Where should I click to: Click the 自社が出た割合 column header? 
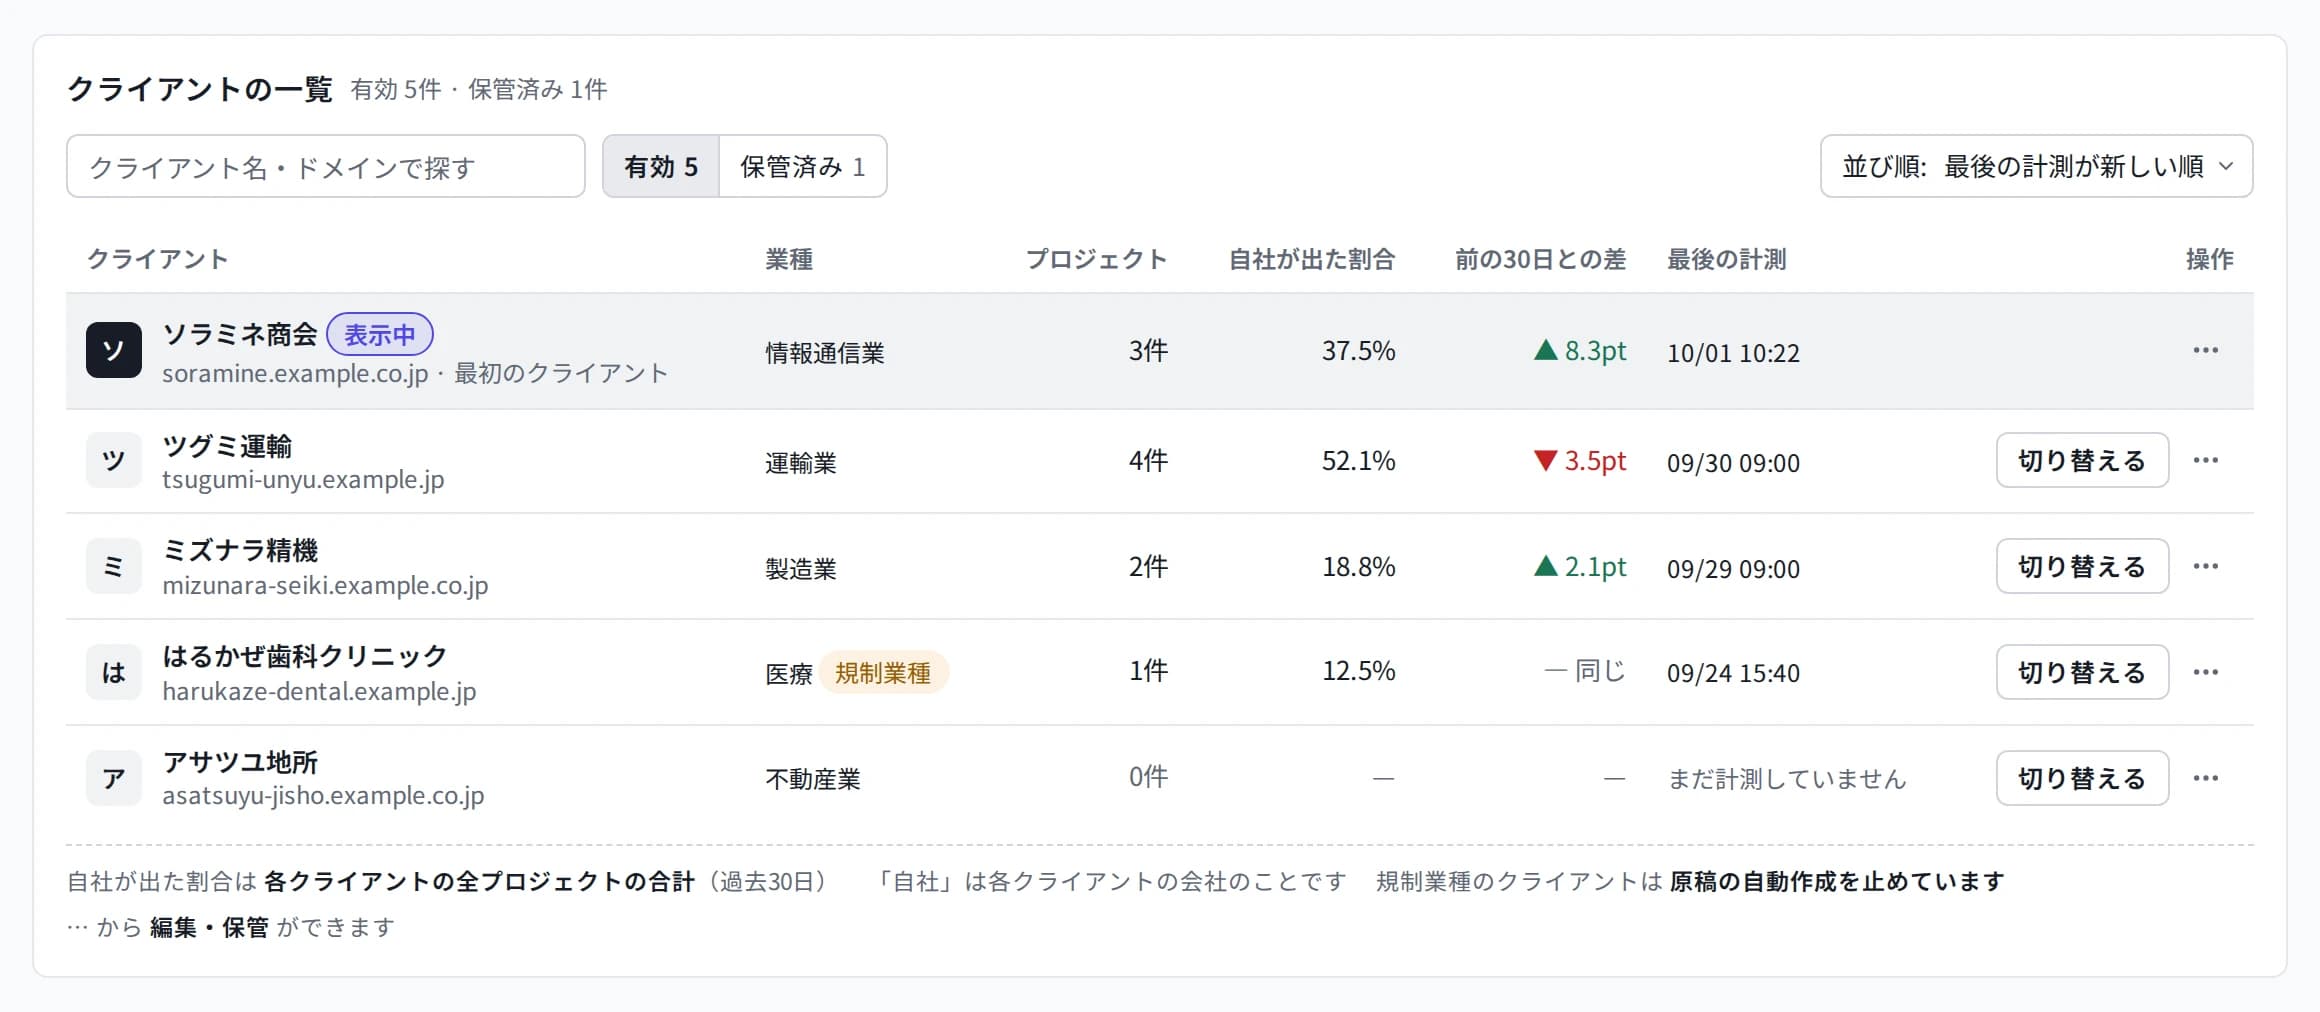pyautogui.click(x=1312, y=259)
